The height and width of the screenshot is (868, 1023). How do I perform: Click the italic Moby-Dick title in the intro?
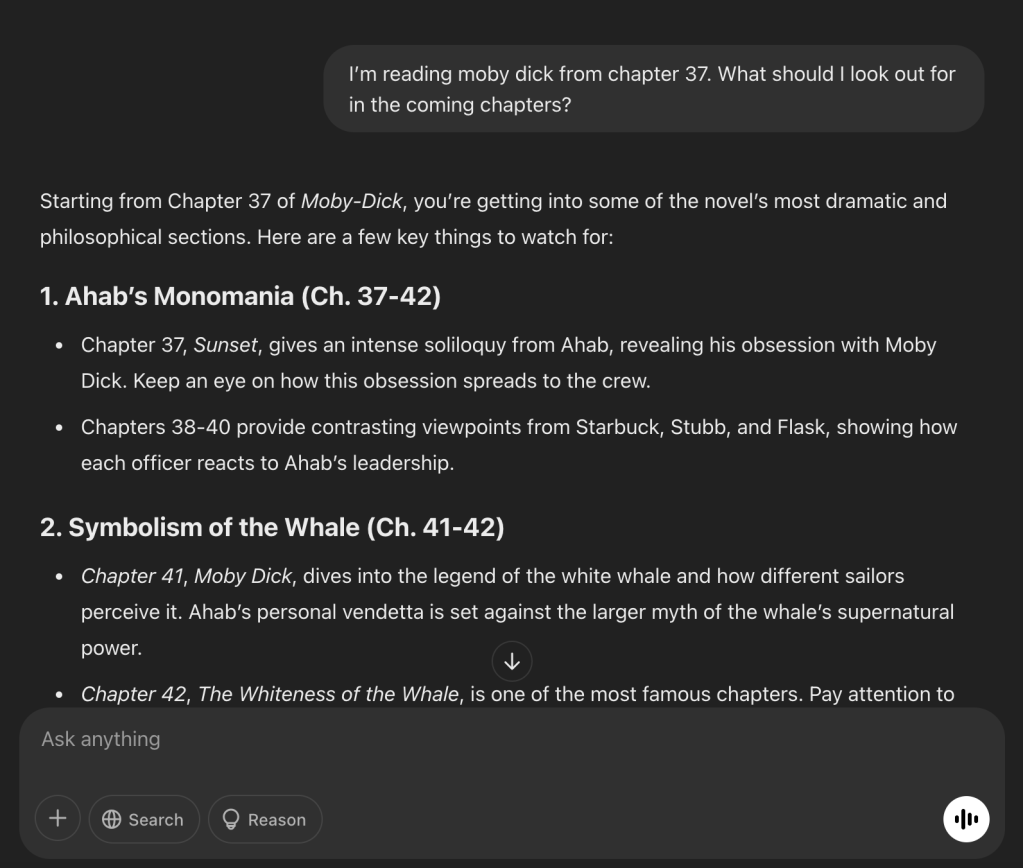tap(352, 201)
